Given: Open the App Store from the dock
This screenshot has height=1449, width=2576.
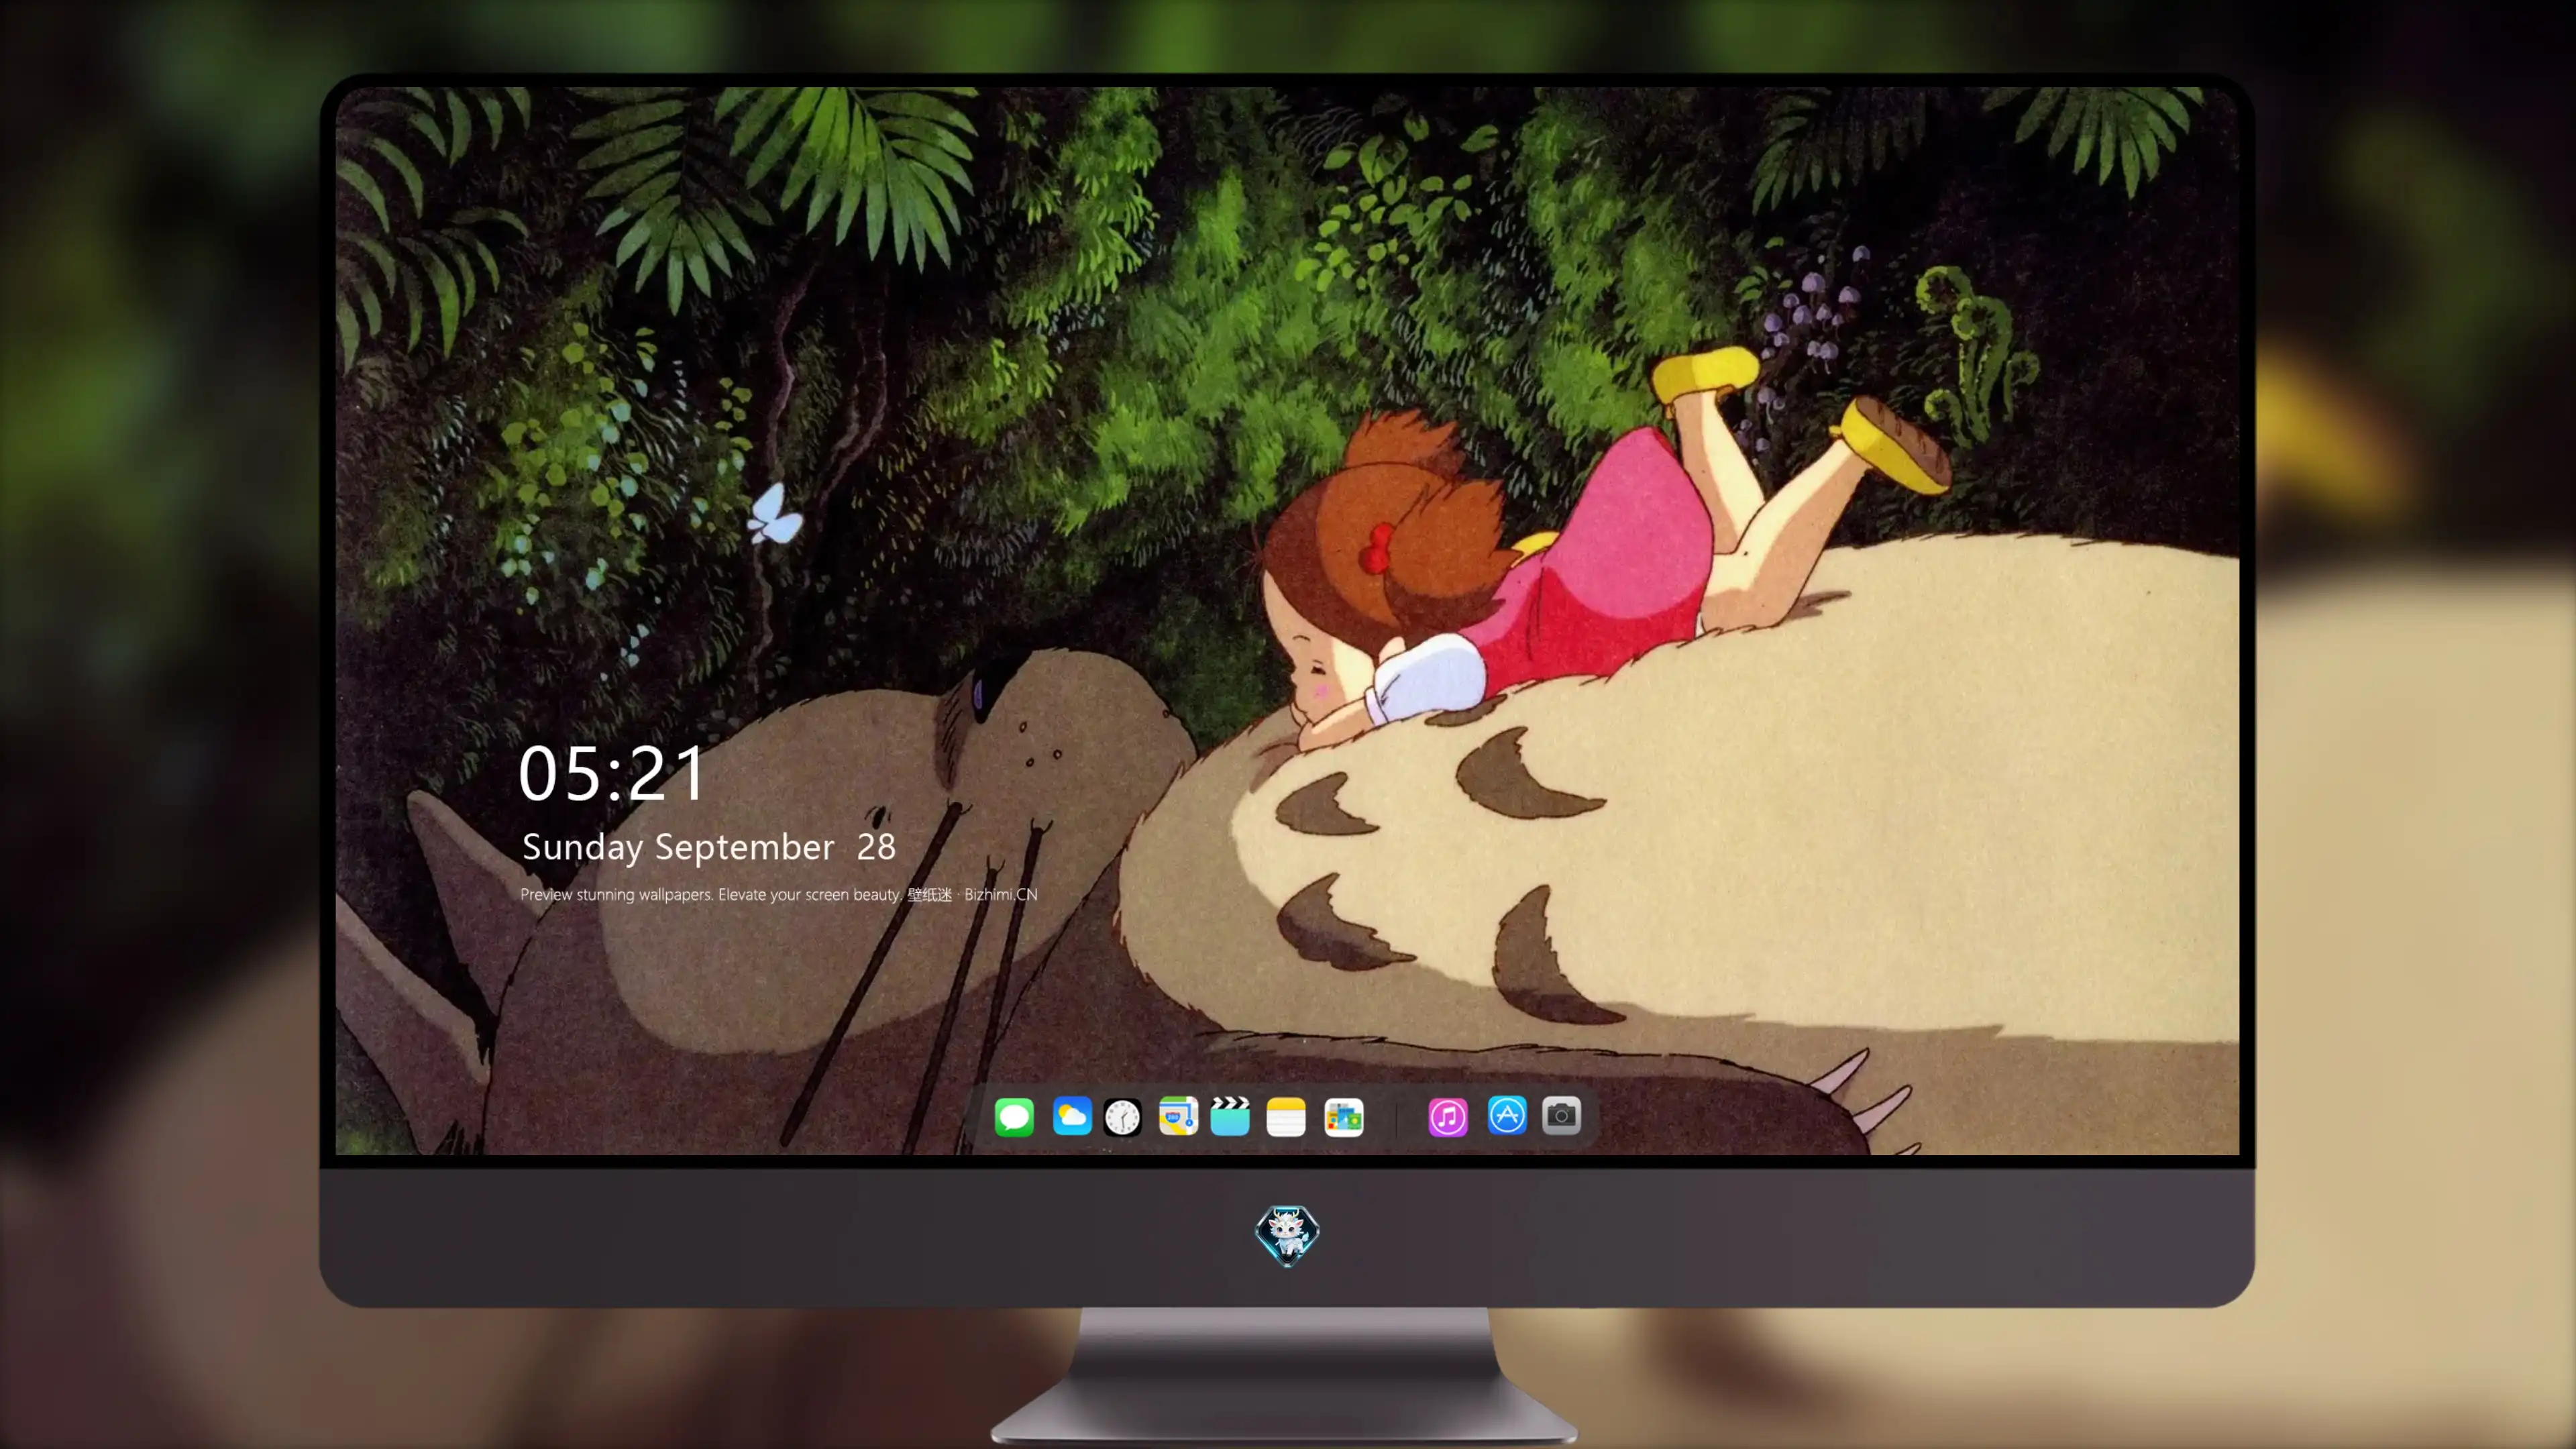Looking at the screenshot, I should tap(1507, 1116).
